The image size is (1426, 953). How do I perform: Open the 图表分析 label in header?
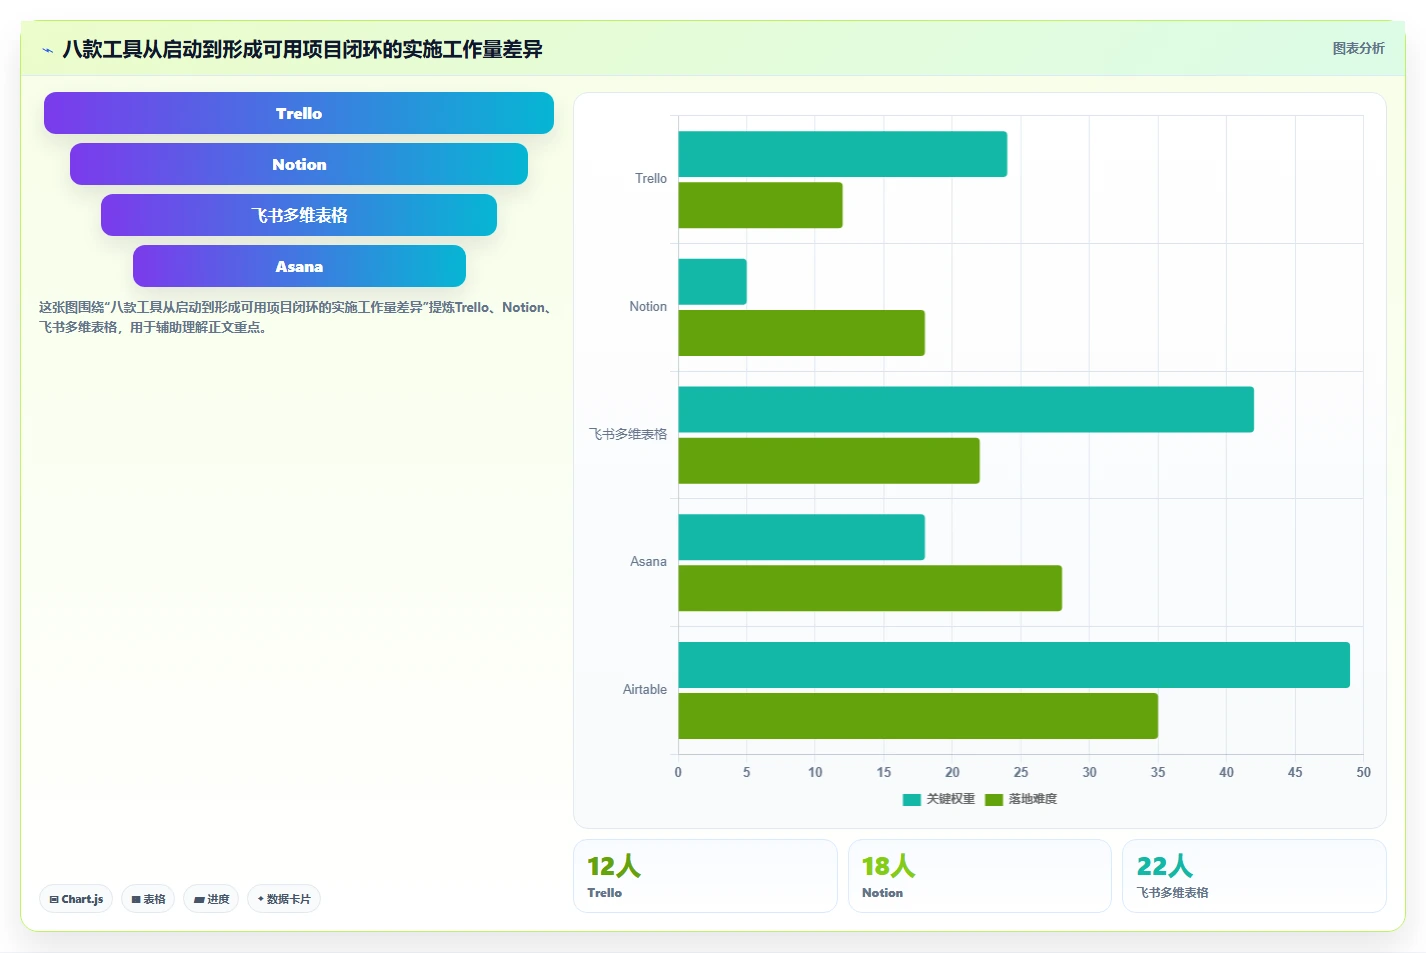pos(1358,48)
